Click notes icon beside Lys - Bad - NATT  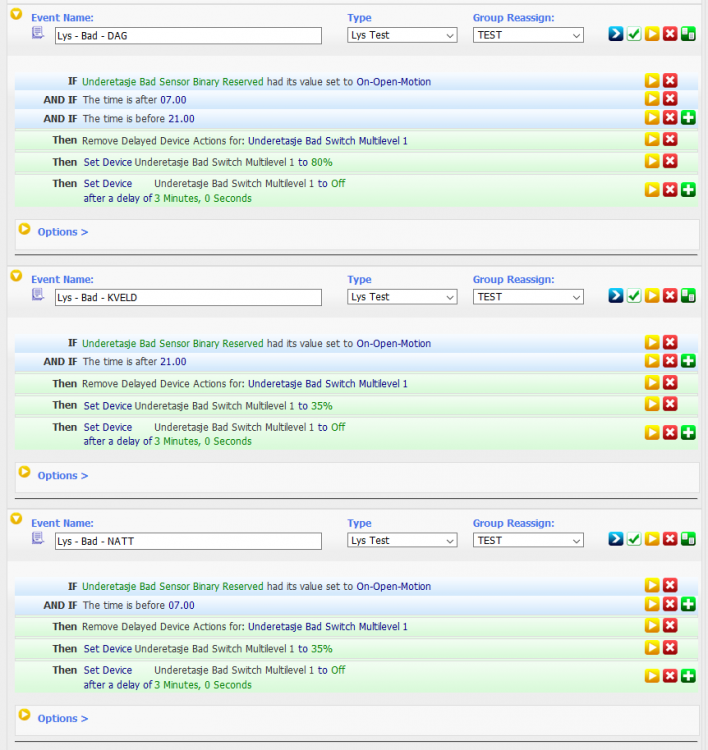[x=38, y=540]
